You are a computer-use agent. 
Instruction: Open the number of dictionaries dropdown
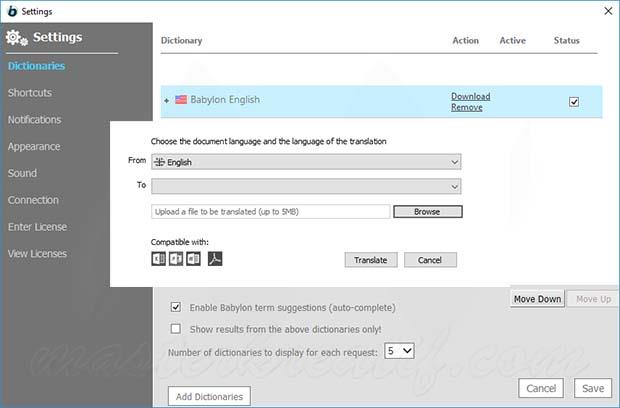point(399,351)
